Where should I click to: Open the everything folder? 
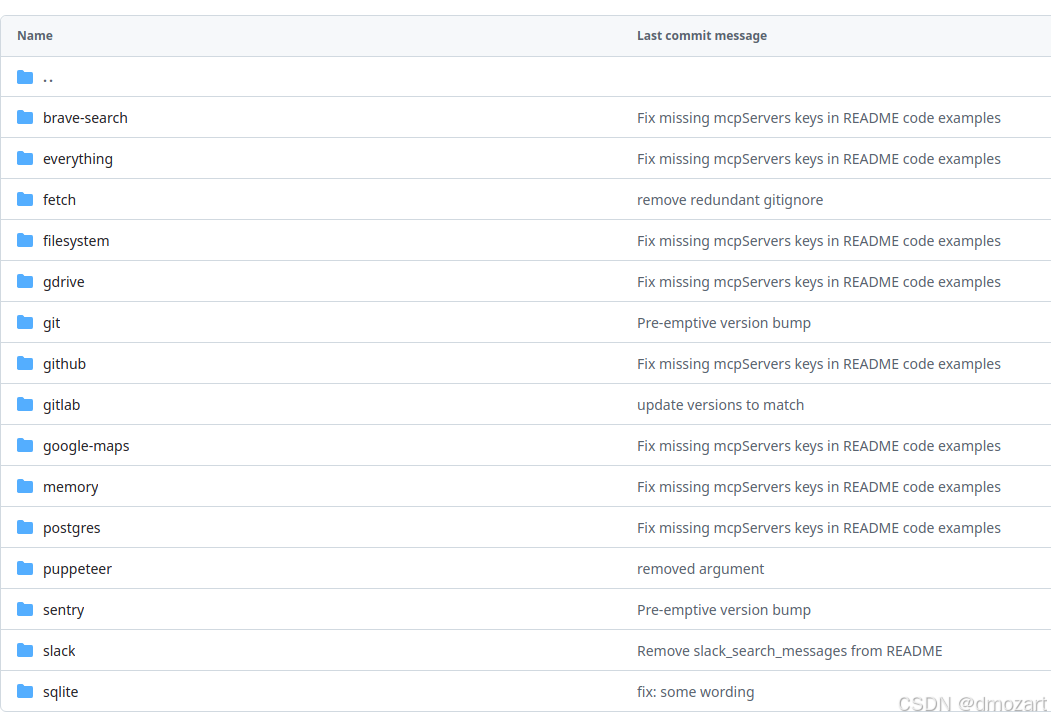pos(78,159)
